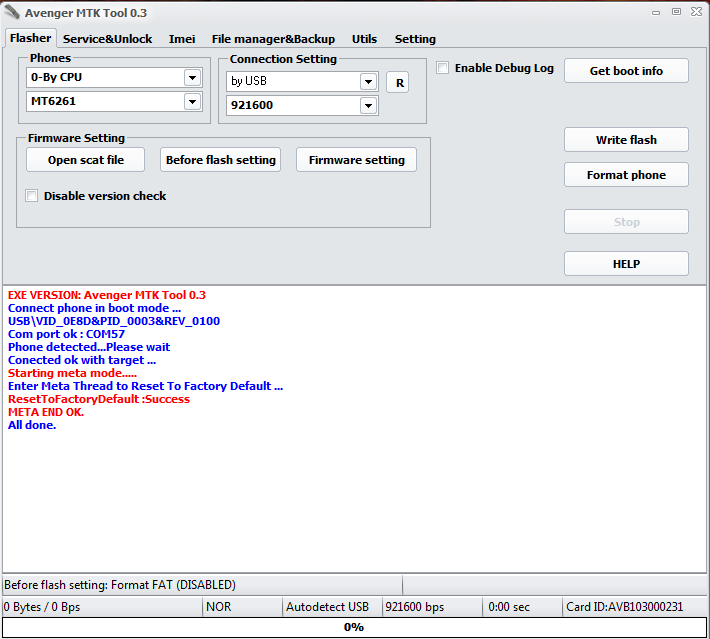Open Before flash setting button

coord(221,160)
